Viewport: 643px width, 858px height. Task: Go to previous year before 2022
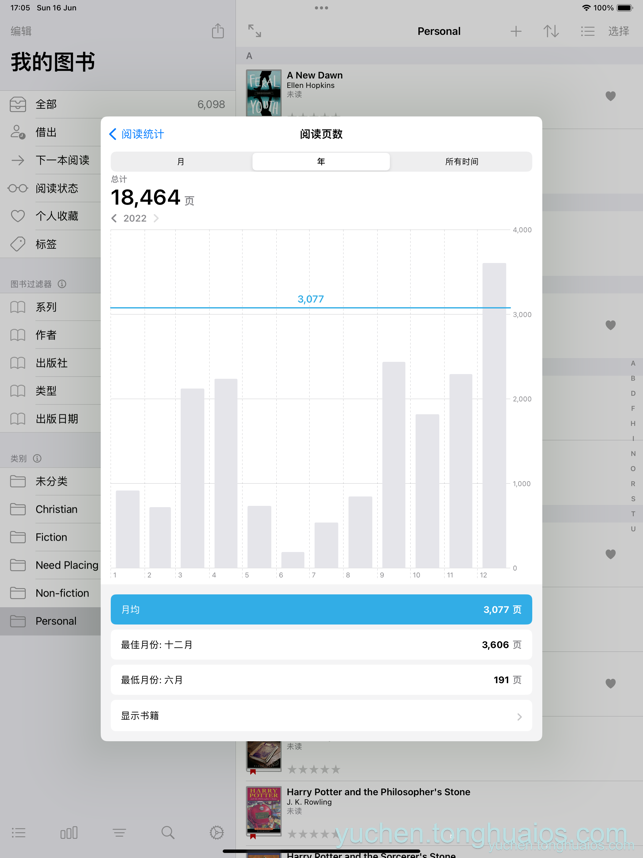tap(114, 218)
